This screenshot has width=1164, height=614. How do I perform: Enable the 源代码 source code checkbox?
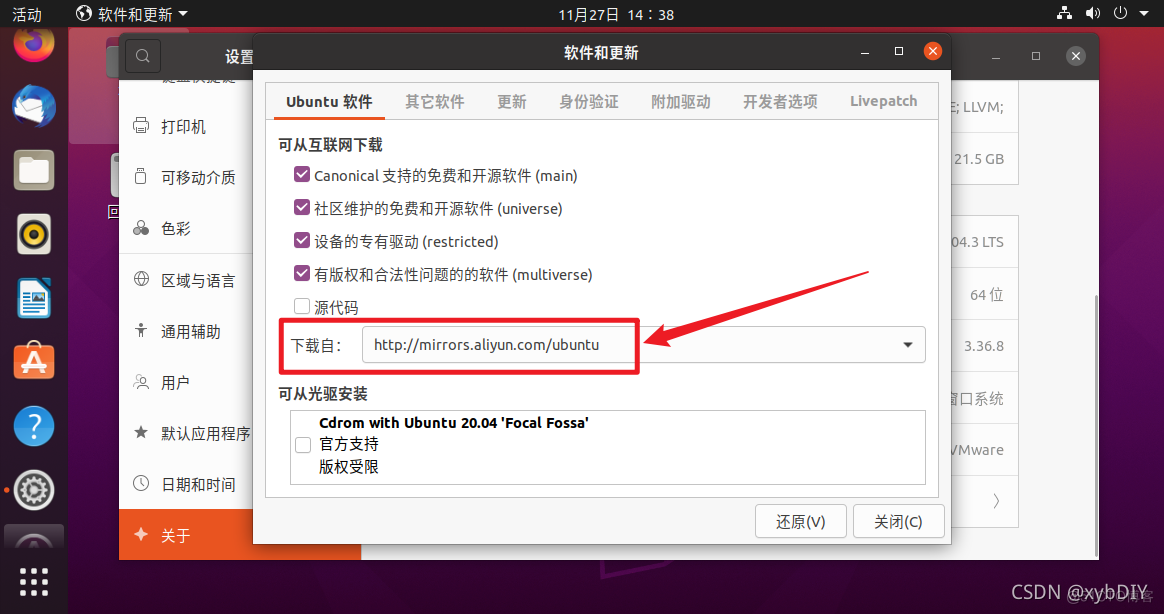302,306
